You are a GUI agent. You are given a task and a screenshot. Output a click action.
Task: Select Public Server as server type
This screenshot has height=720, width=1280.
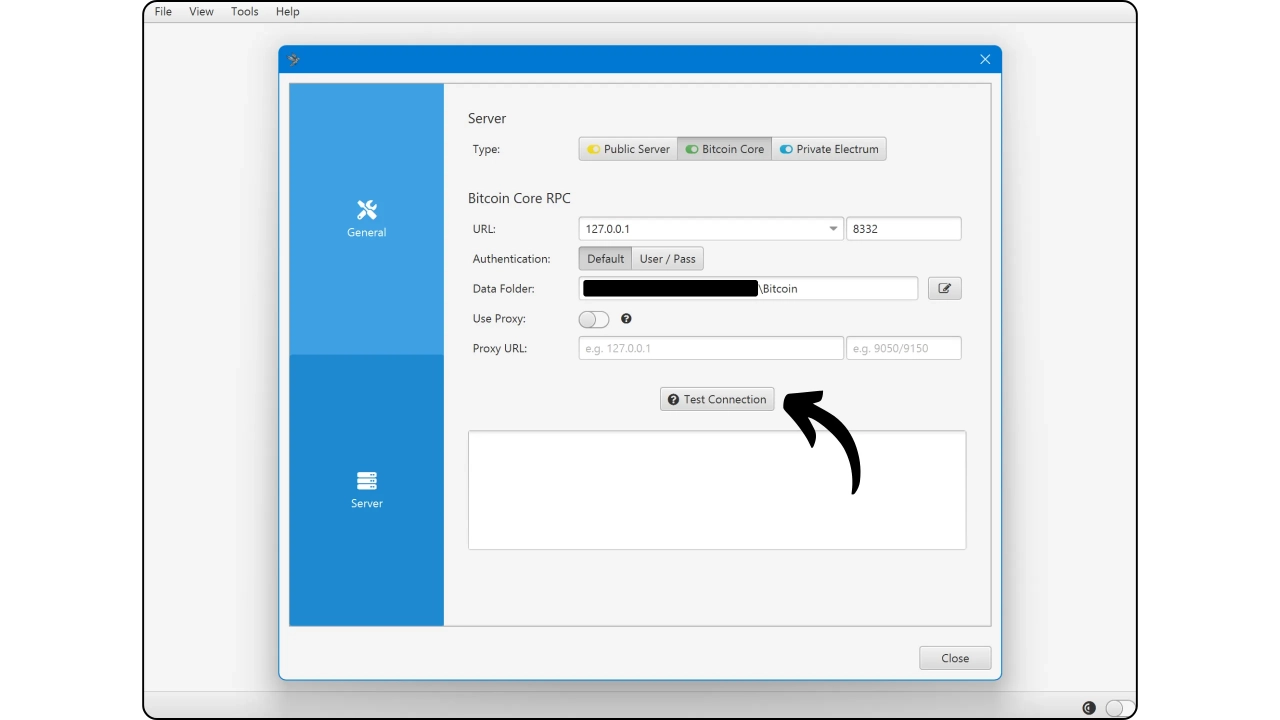pos(628,149)
